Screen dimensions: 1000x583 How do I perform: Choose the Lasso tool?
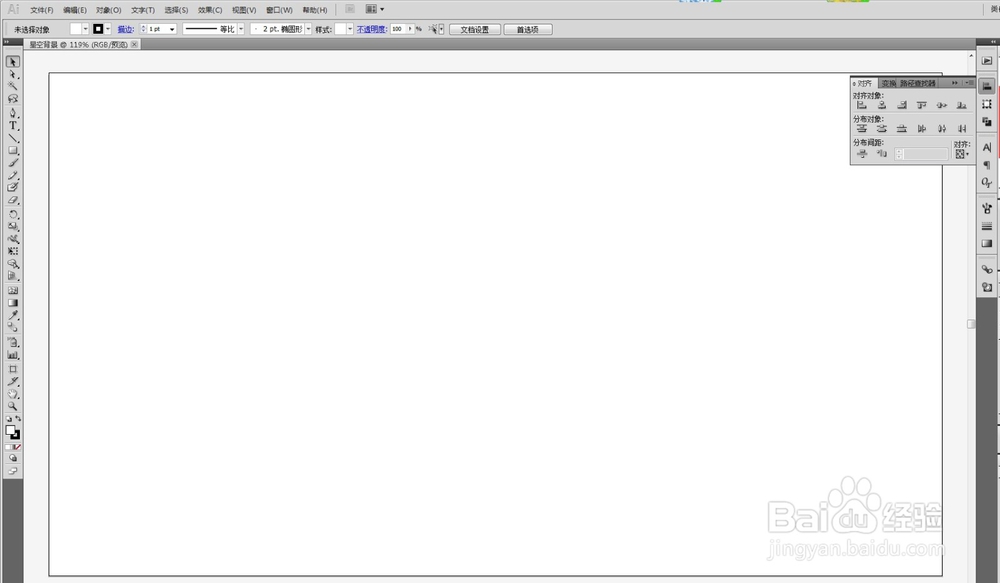(13, 99)
